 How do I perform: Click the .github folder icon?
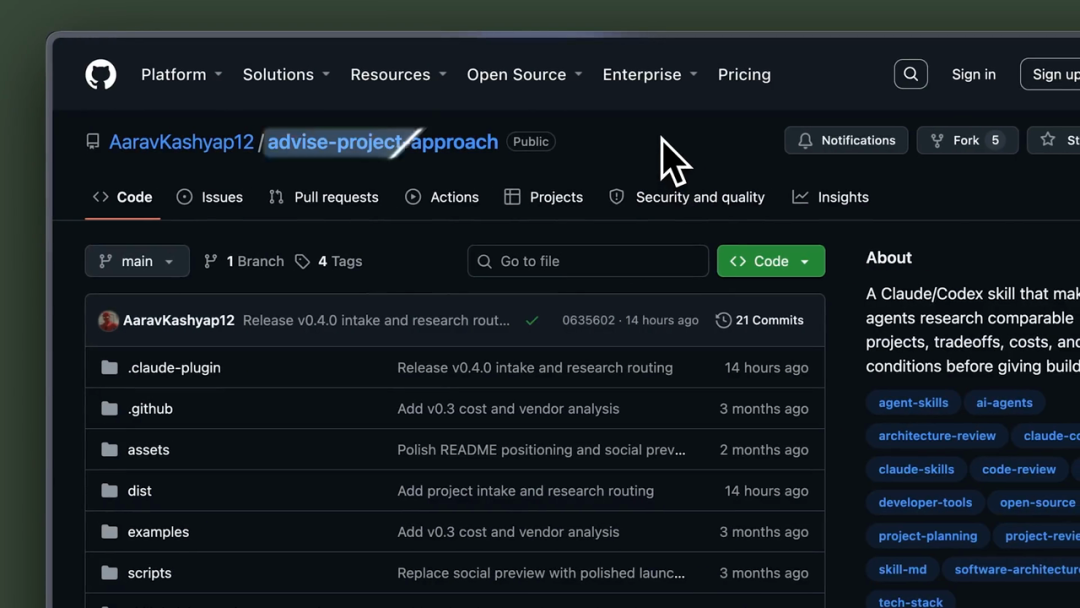[109, 408]
